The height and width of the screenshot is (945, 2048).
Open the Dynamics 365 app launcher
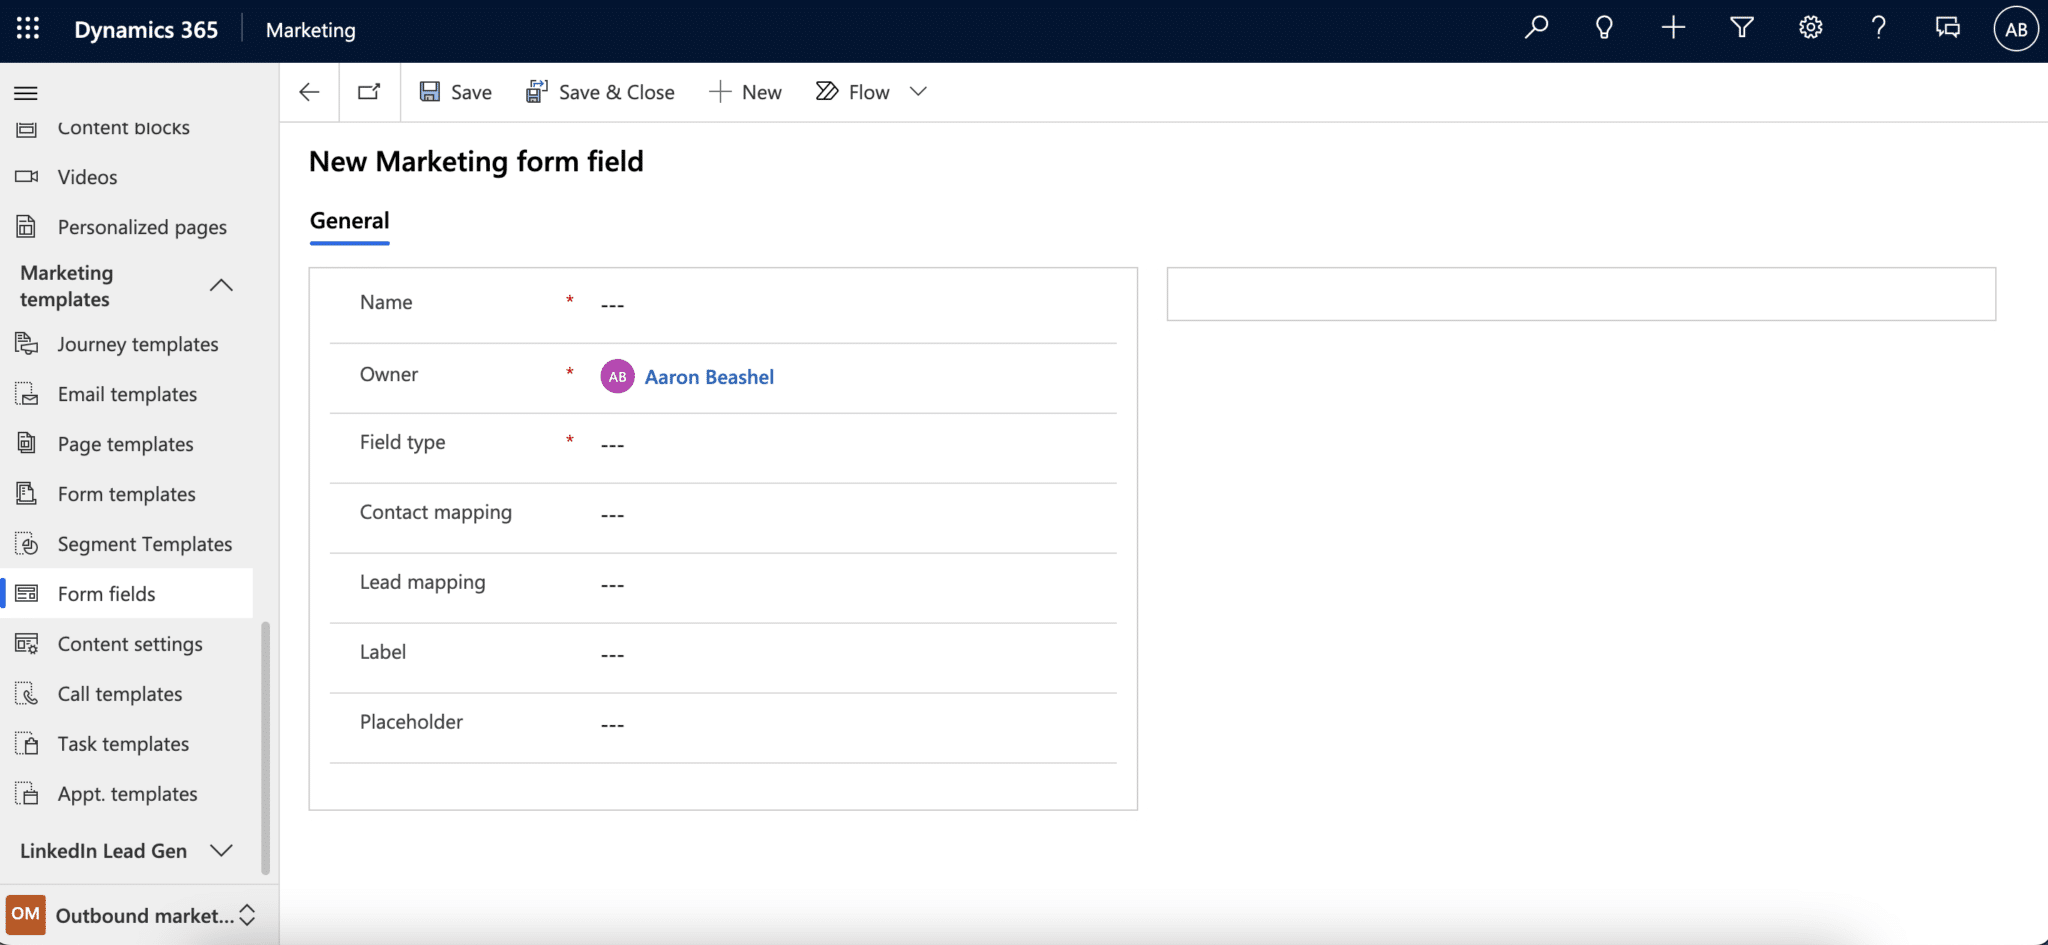(x=27, y=29)
